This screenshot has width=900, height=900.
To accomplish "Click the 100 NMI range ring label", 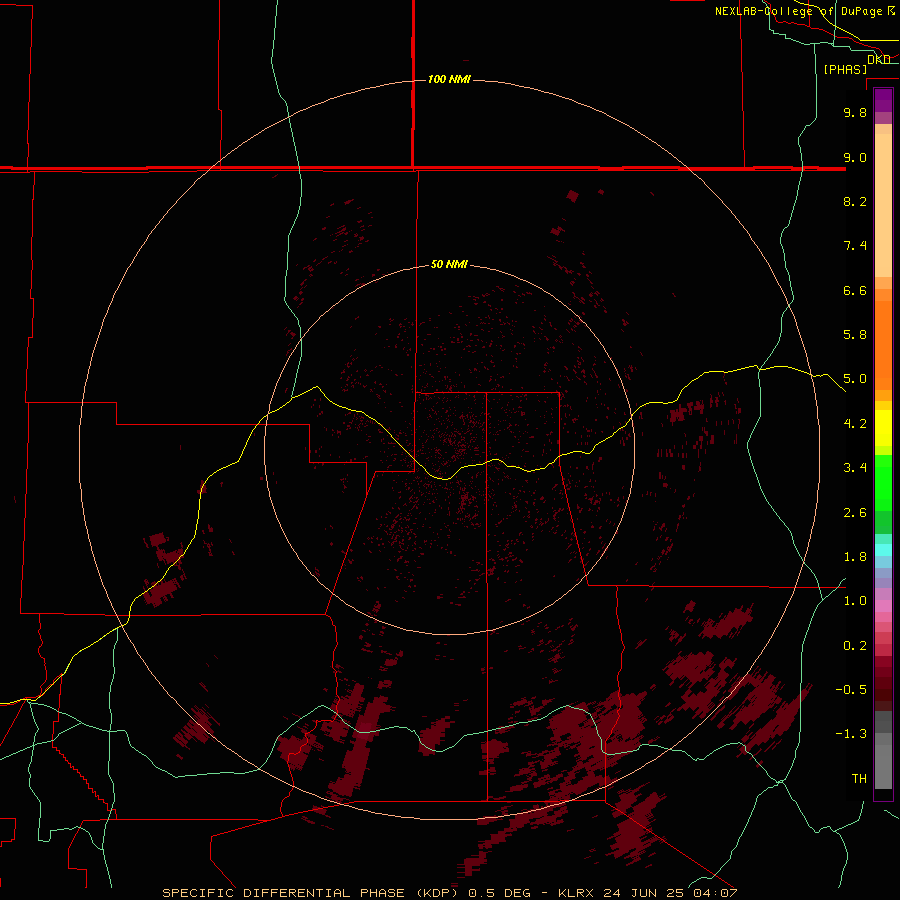I will [x=449, y=79].
